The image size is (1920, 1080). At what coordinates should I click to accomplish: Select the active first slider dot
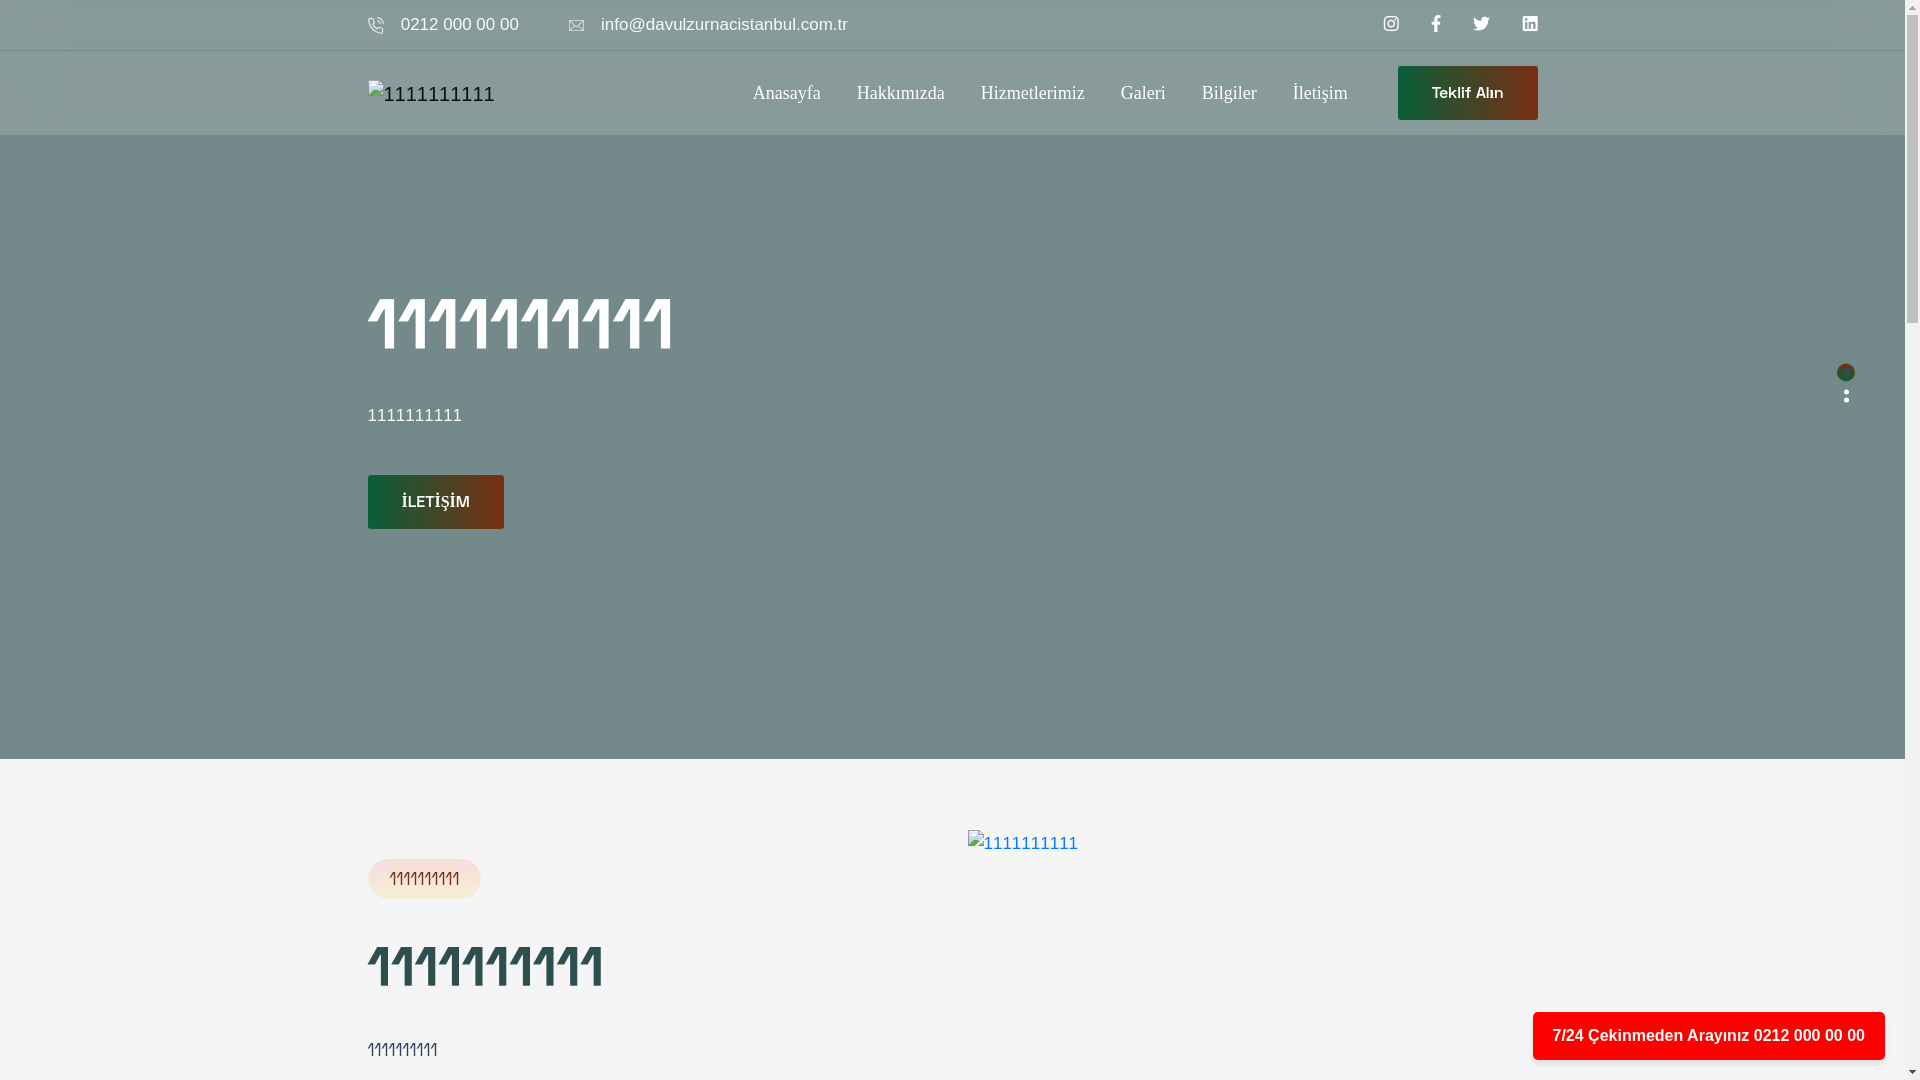coord(1846,372)
